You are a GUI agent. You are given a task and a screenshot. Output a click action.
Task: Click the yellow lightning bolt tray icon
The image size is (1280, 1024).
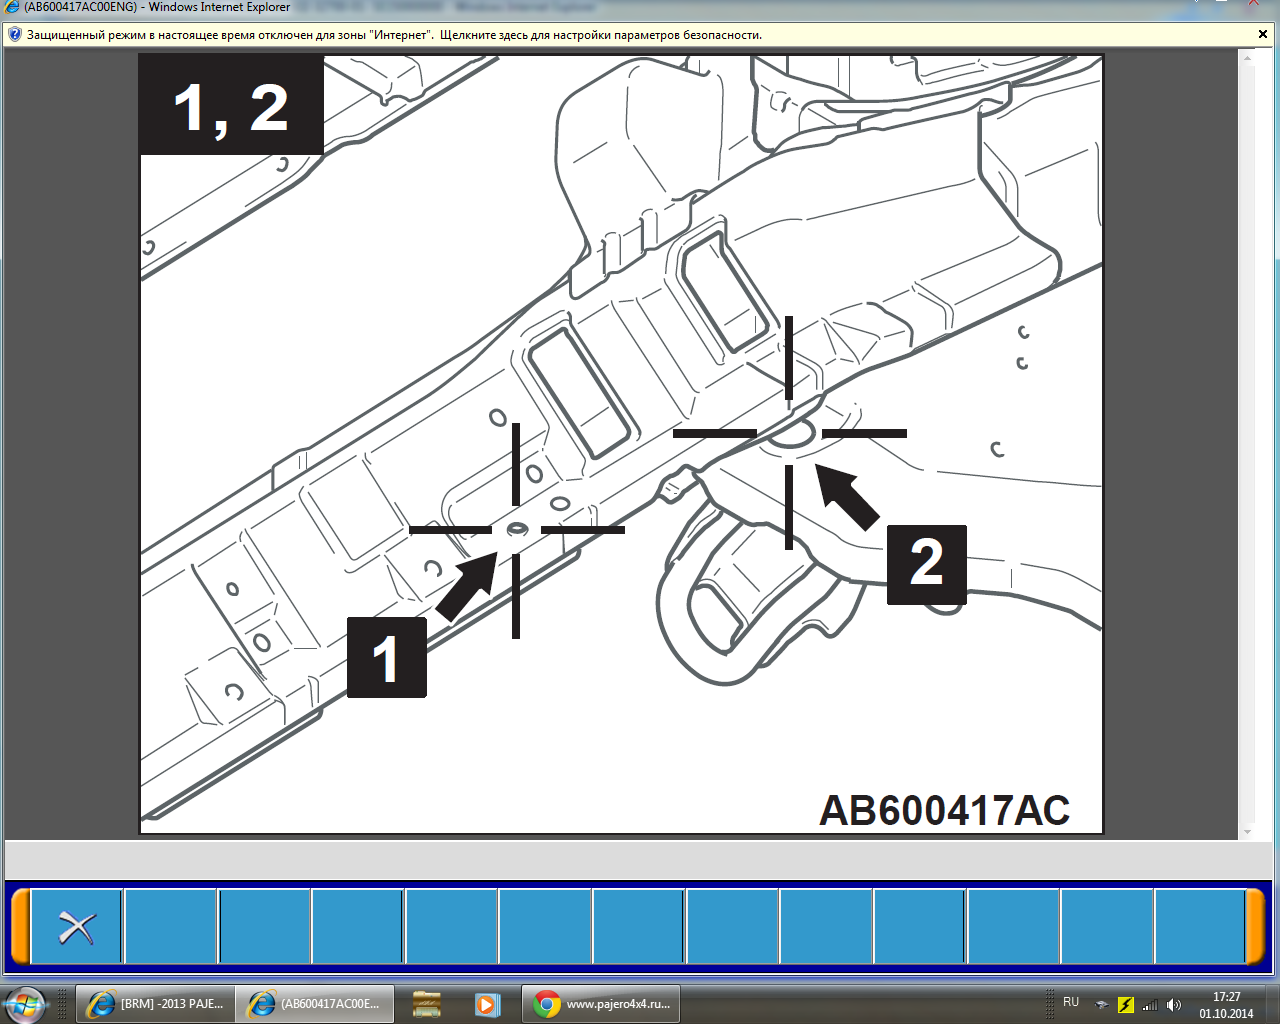(x=1126, y=1005)
